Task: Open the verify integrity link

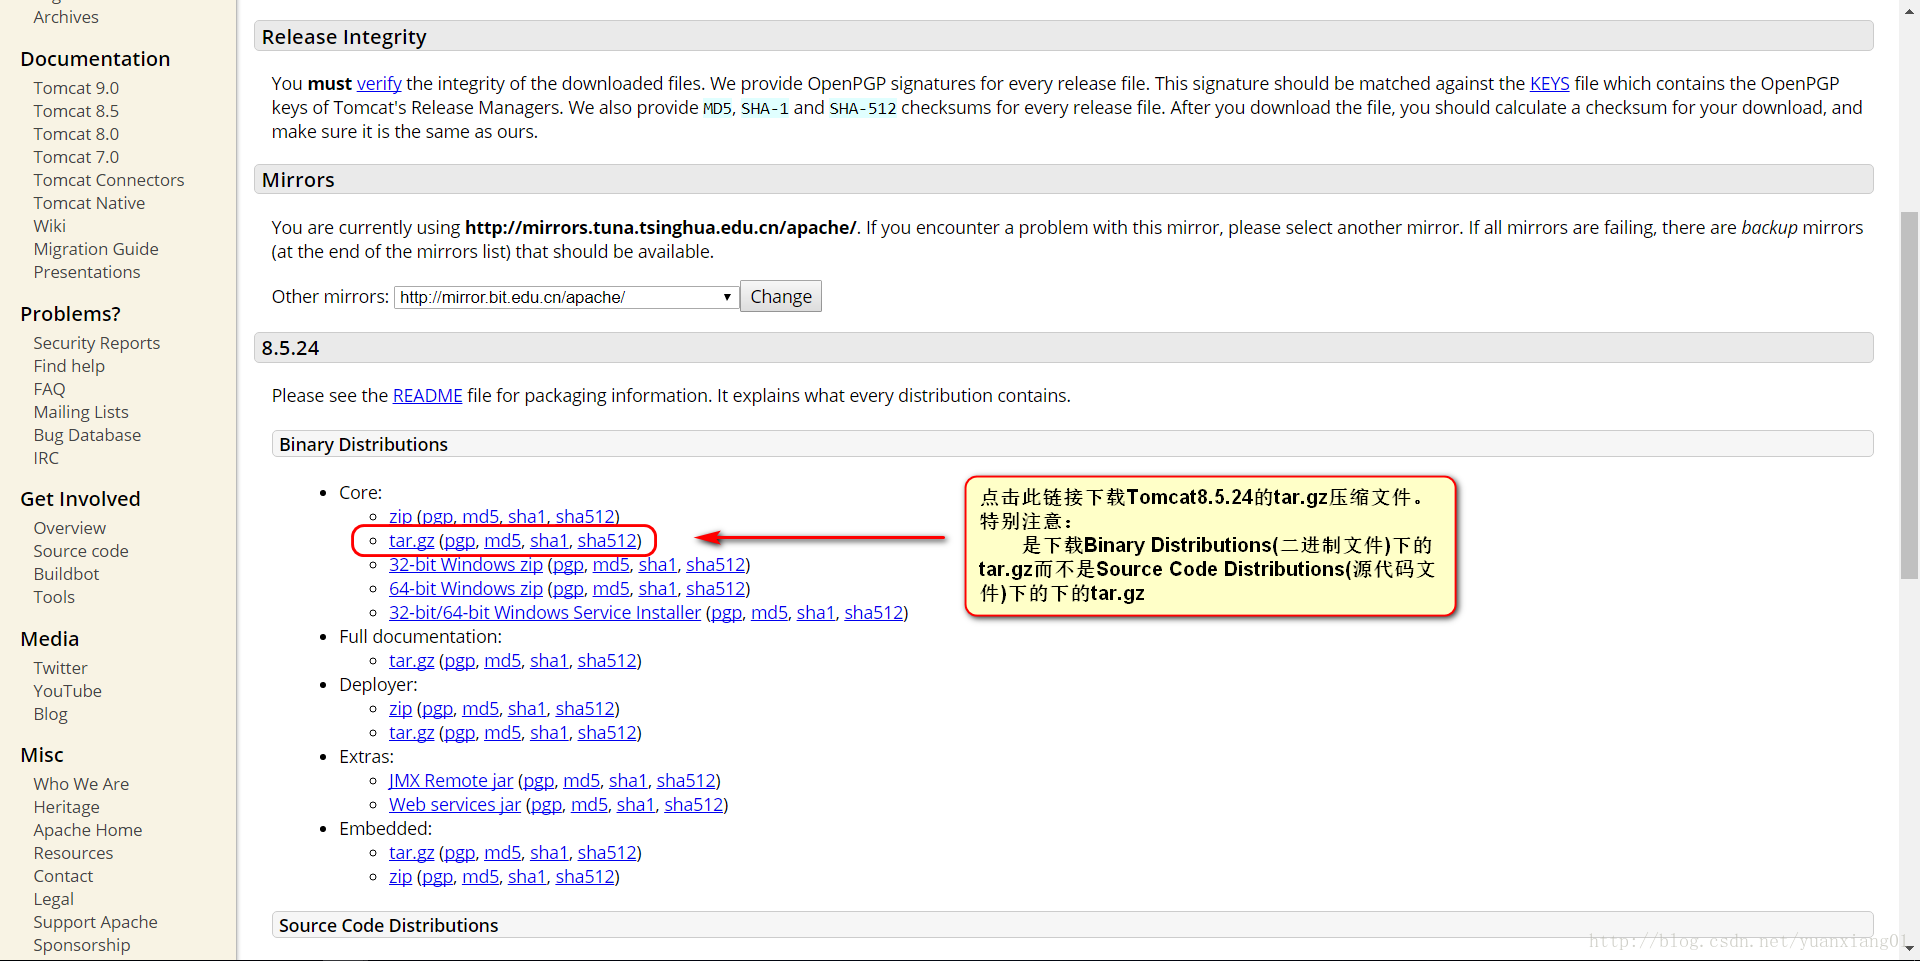Action: pyautogui.click(x=379, y=84)
